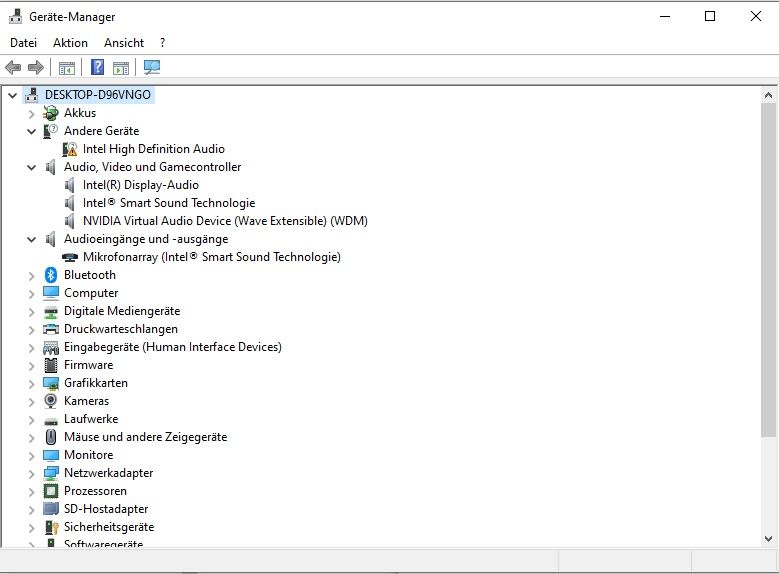Click the forward arrow in the toolbar
The width and height of the screenshot is (779, 574).
pyautogui.click(x=36, y=67)
